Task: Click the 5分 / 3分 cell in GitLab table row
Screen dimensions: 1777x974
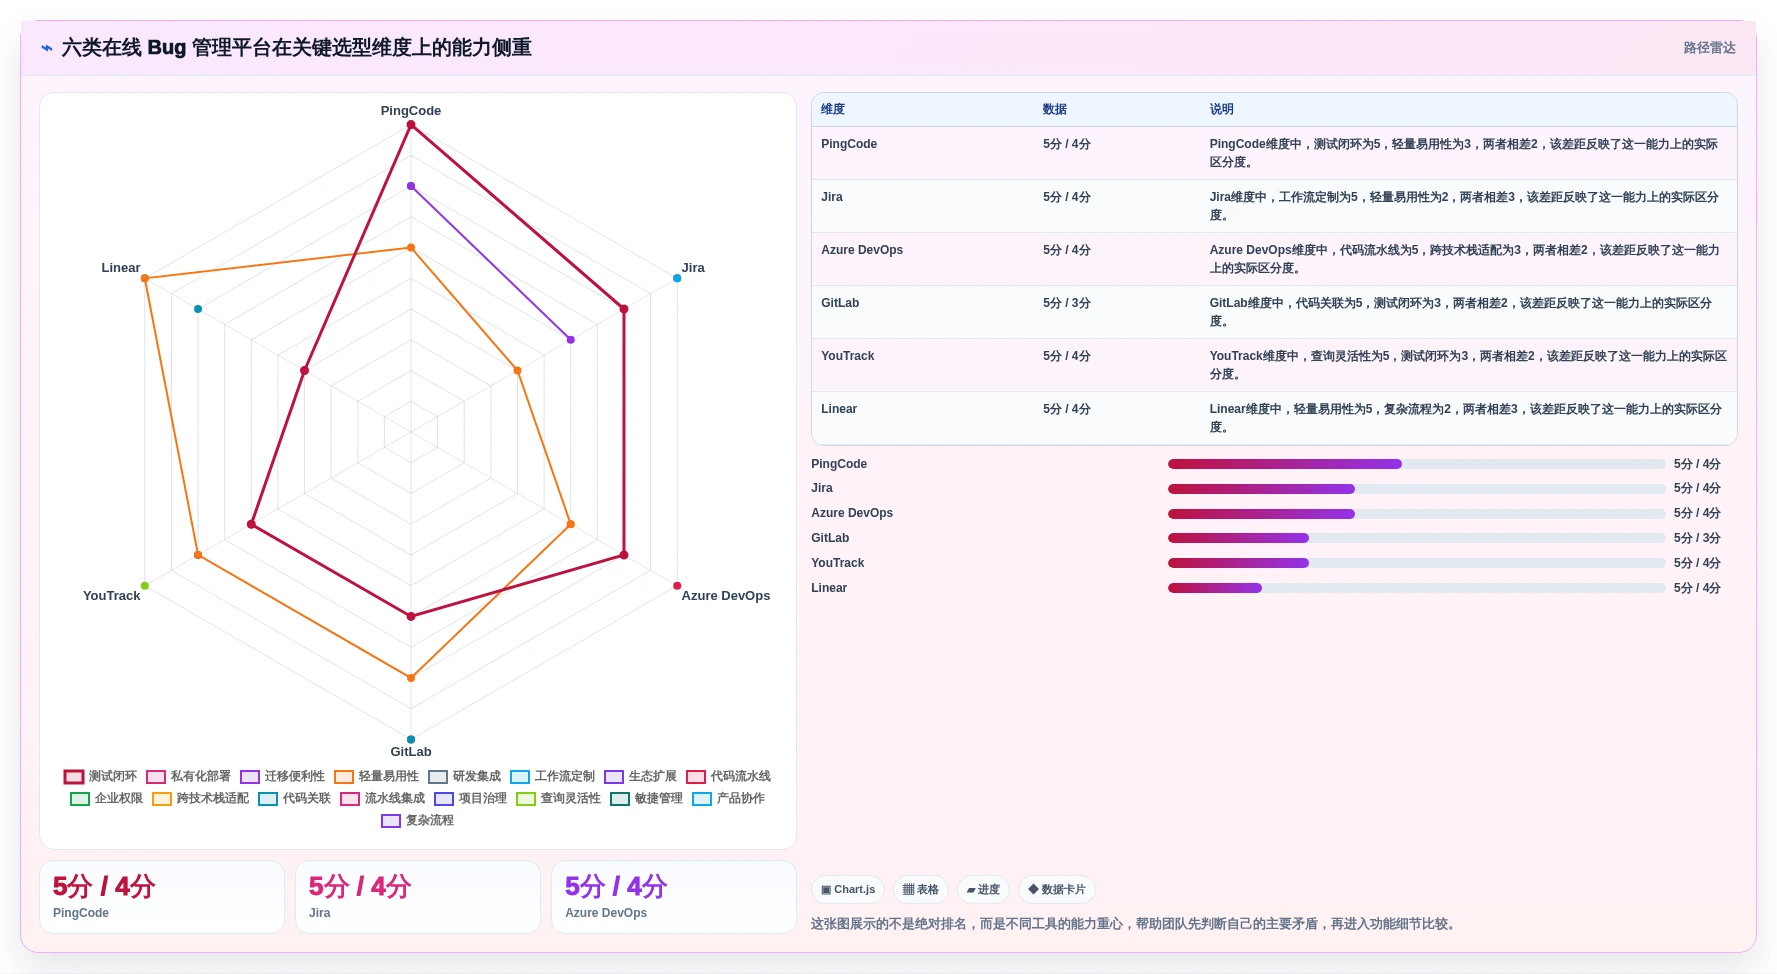Action: tap(1067, 303)
